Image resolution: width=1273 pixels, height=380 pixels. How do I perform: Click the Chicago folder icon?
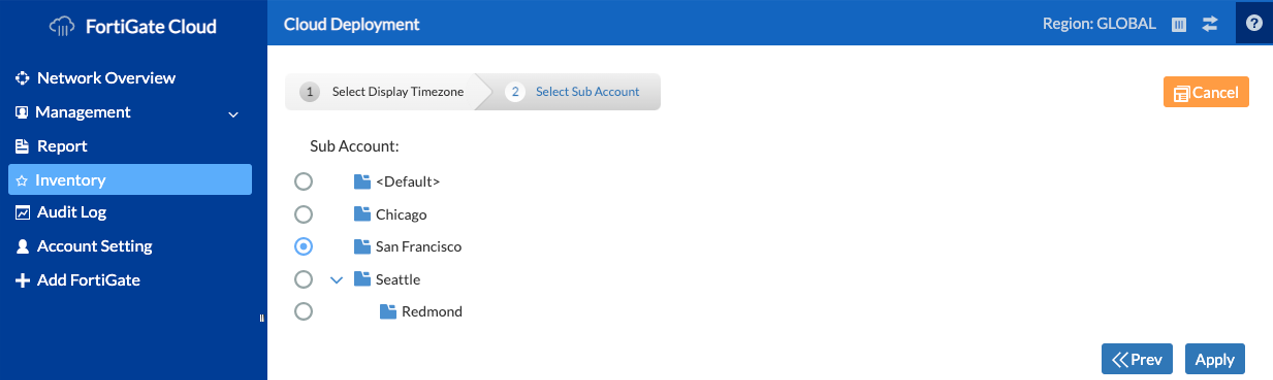tap(362, 214)
